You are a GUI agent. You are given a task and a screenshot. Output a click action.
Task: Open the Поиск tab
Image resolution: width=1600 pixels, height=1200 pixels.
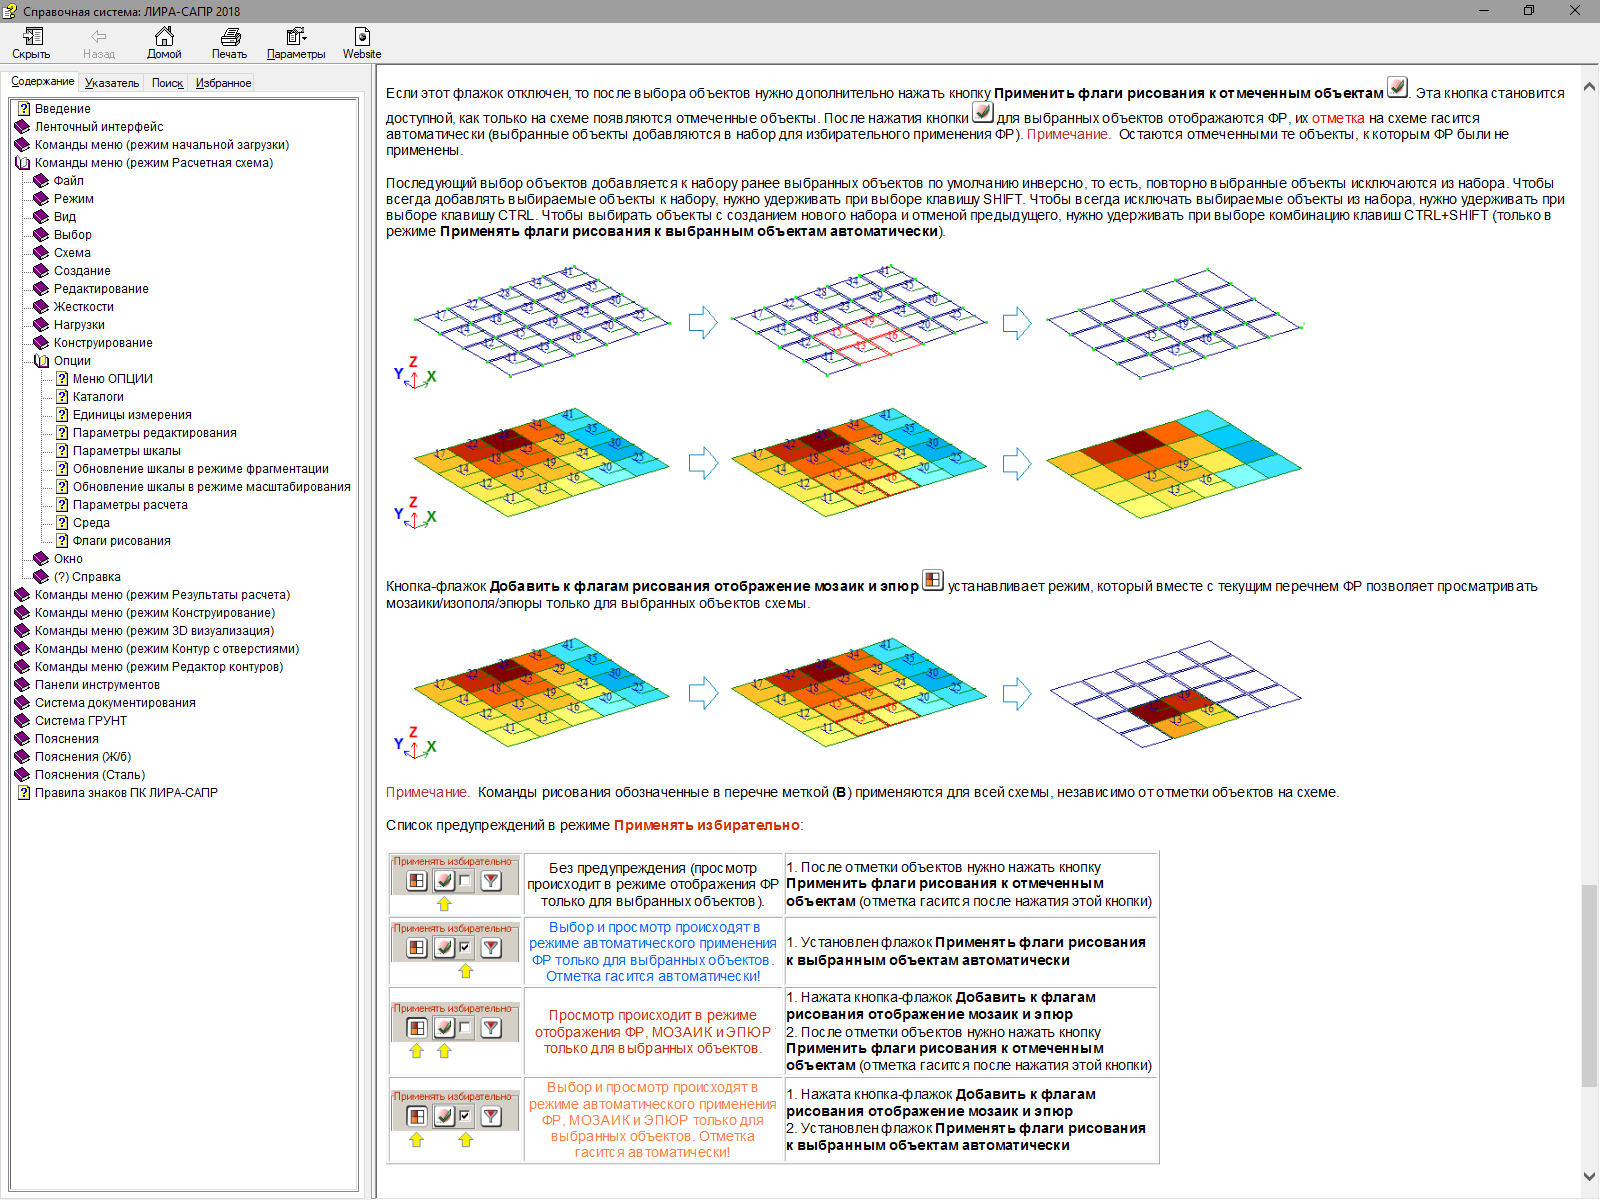point(167,83)
